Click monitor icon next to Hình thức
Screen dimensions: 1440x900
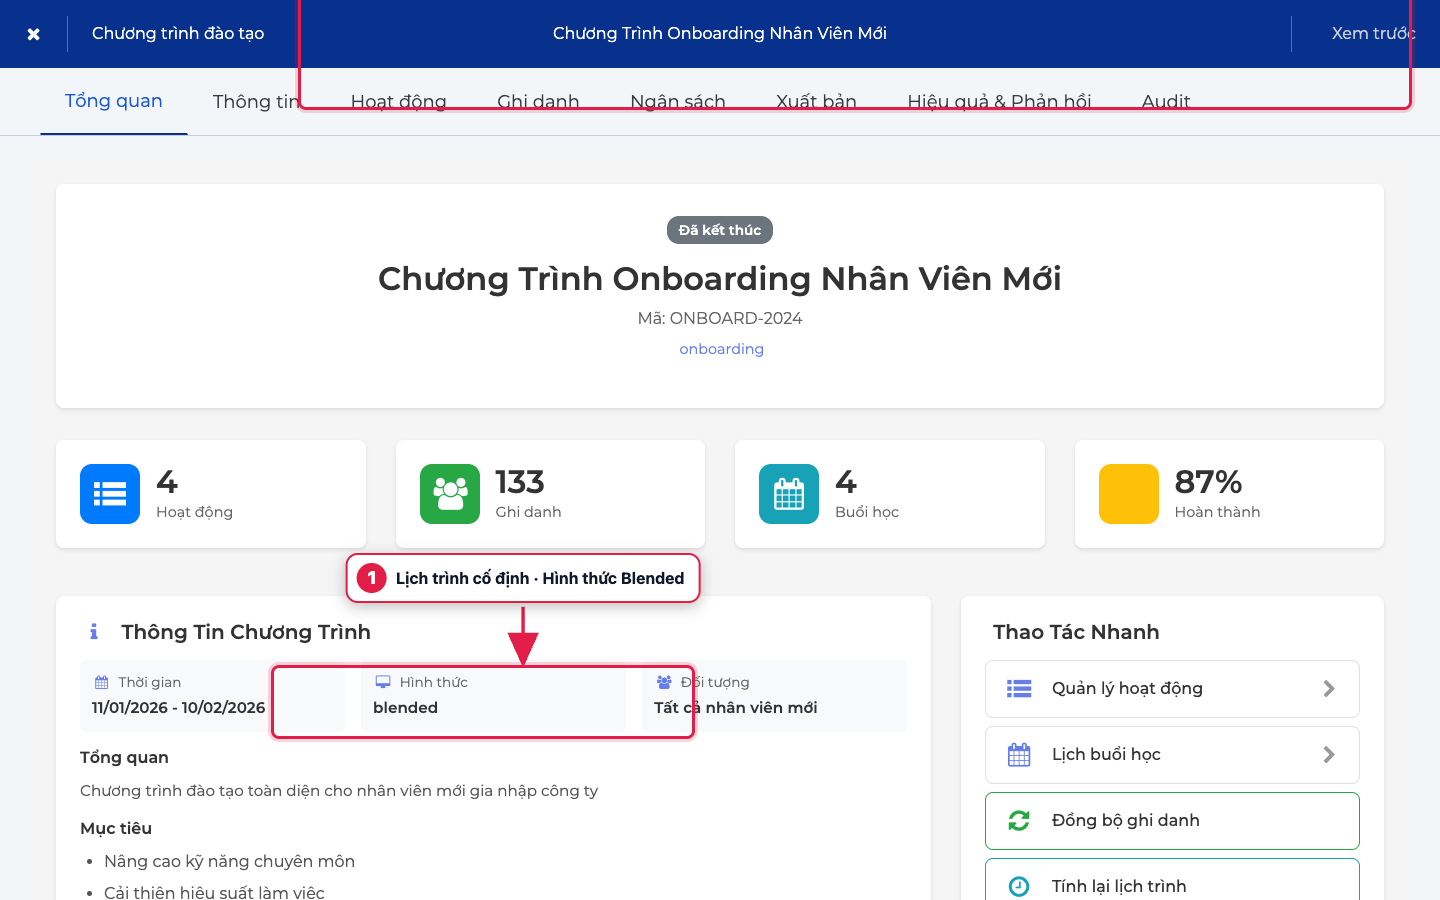(x=383, y=682)
